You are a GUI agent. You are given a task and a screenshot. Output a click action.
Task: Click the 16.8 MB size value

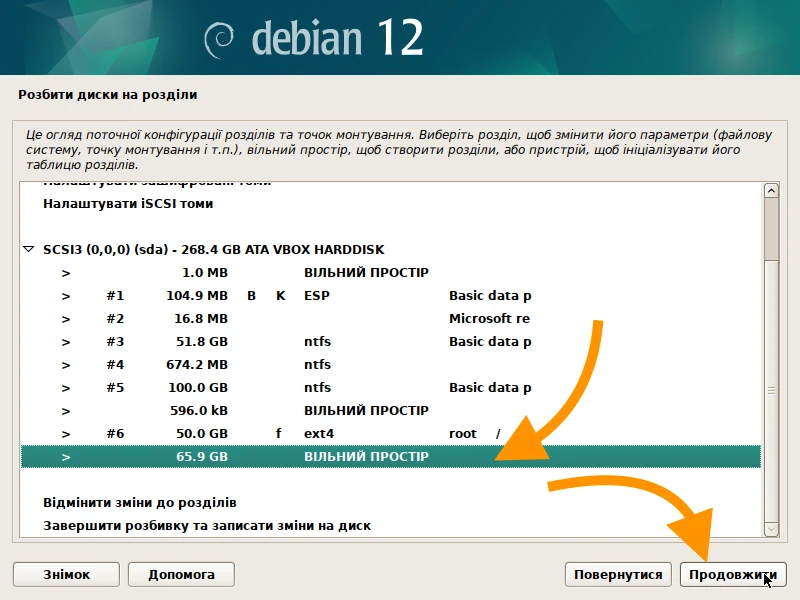tap(201, 318)
